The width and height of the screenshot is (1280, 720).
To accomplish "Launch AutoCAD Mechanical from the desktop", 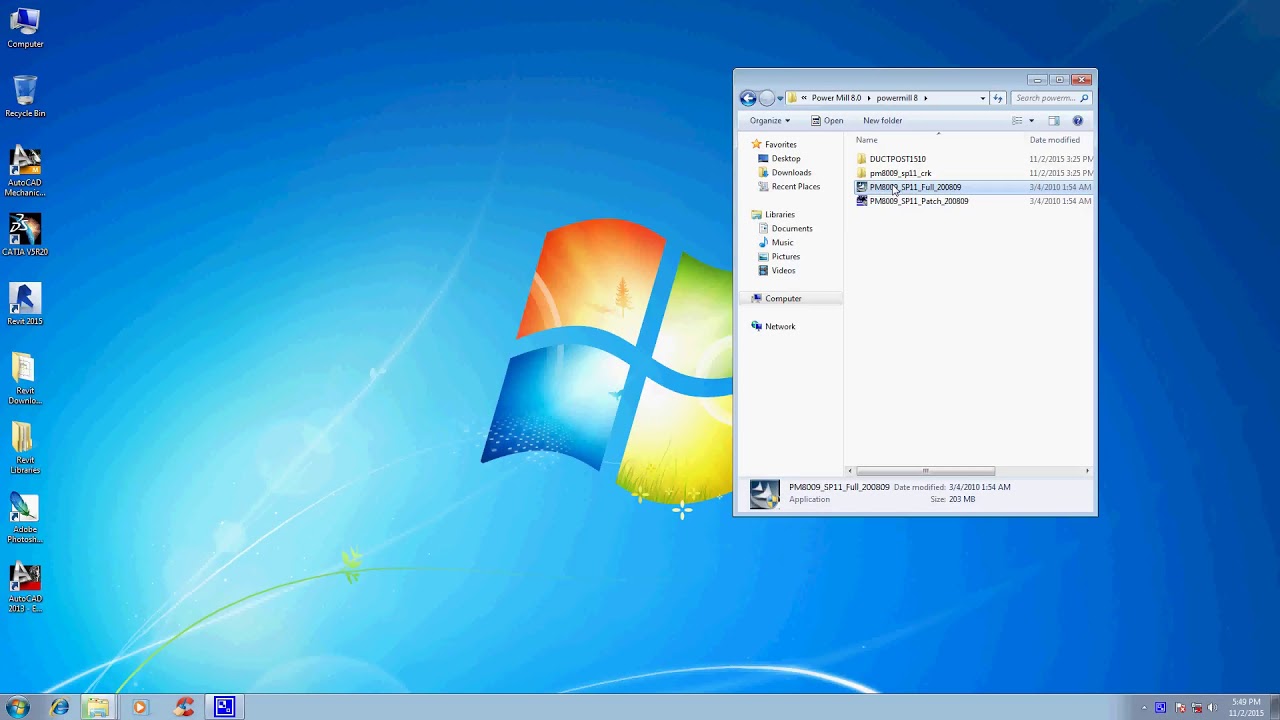I will pyautogui.click(x=25, y=172).
